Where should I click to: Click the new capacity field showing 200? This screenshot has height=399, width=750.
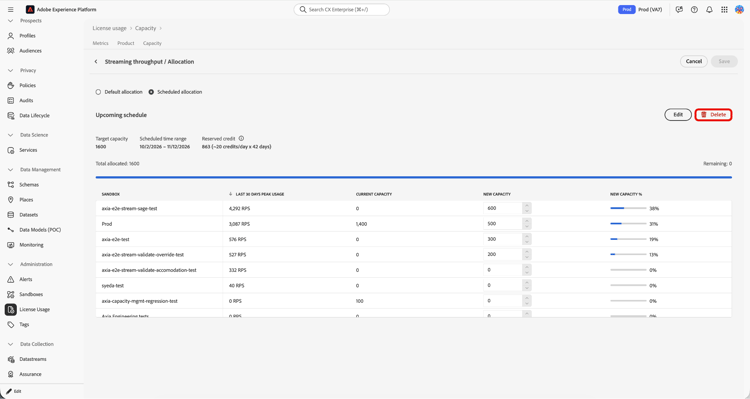coord(503,255)
